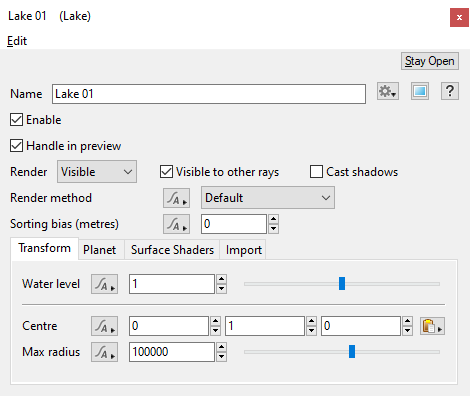Click the preview window icon beside Name
The width and height of the screenshot is (470, 396).
coord(420,91)
